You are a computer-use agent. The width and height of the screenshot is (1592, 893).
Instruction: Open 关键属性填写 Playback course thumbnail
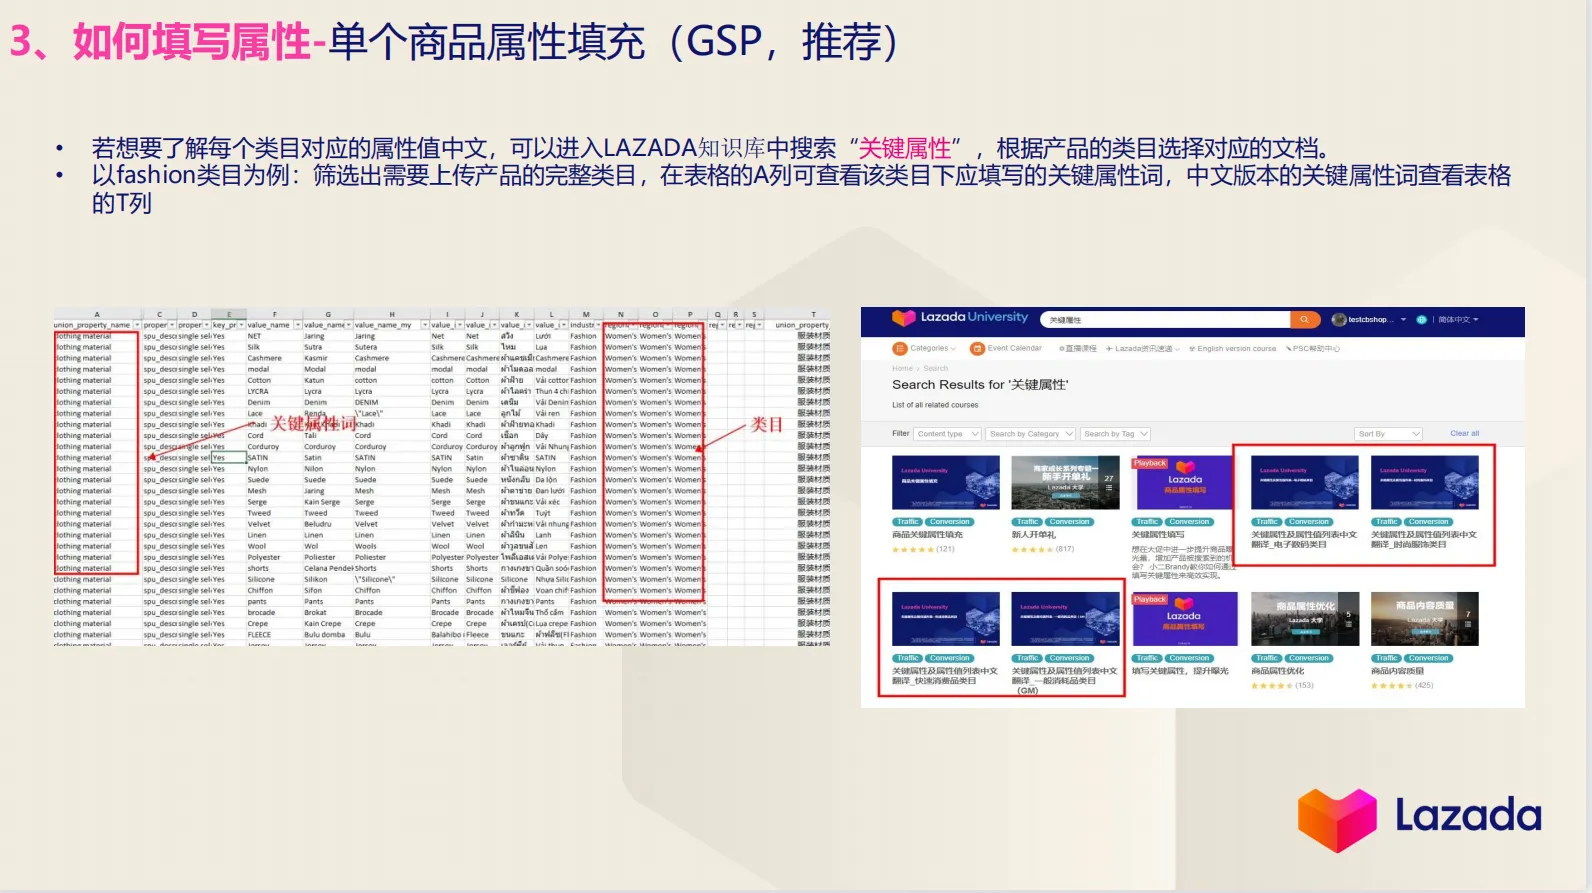(x=1185, y=483)
